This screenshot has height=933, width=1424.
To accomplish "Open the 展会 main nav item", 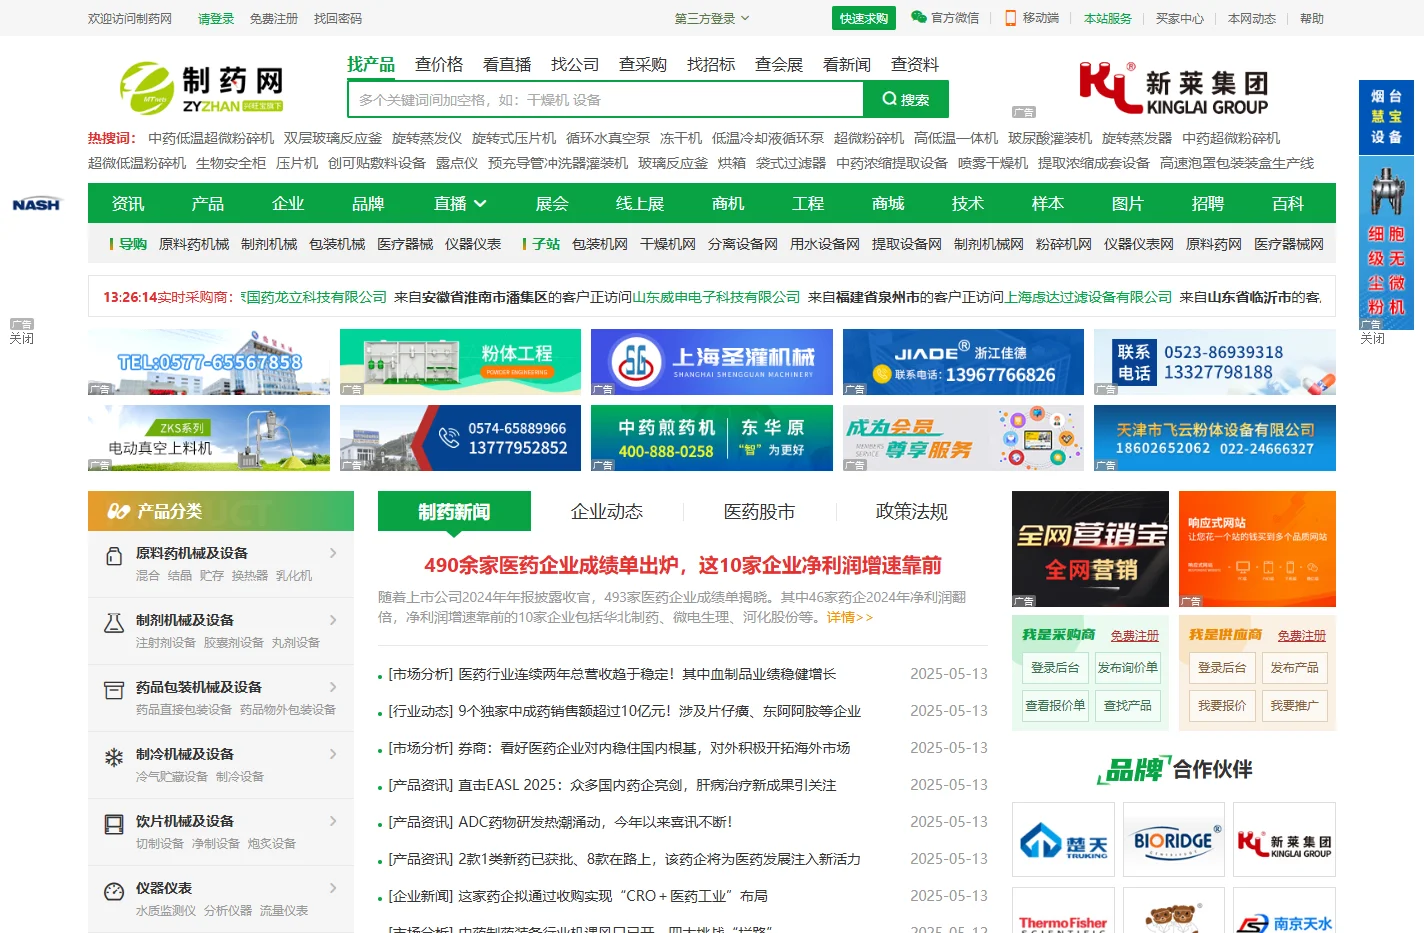I will (x=552, y=203).
